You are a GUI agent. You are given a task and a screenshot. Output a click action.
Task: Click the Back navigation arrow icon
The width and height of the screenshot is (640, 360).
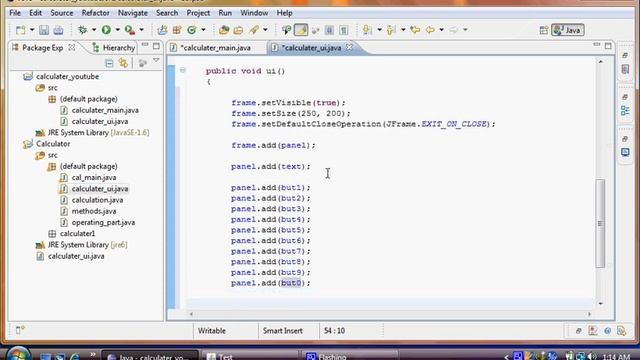pos(430,30)
